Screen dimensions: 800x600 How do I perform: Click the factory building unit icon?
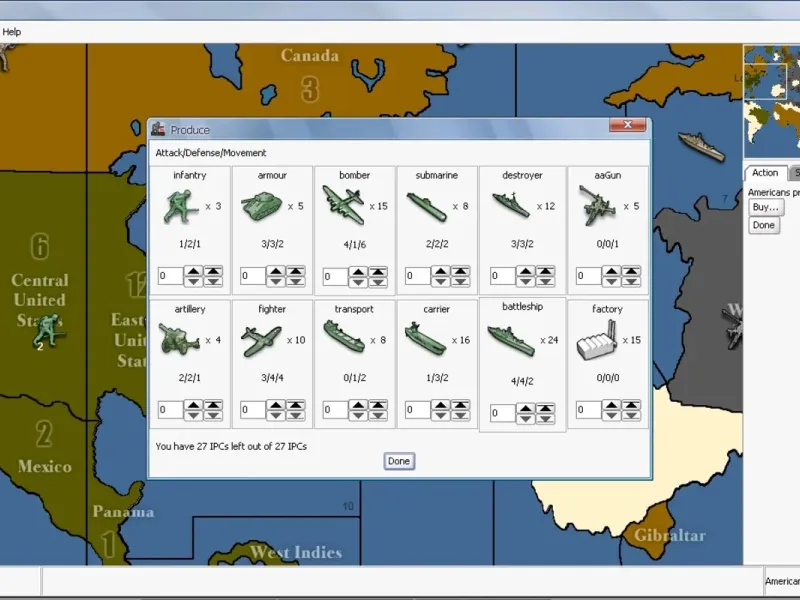597,341
